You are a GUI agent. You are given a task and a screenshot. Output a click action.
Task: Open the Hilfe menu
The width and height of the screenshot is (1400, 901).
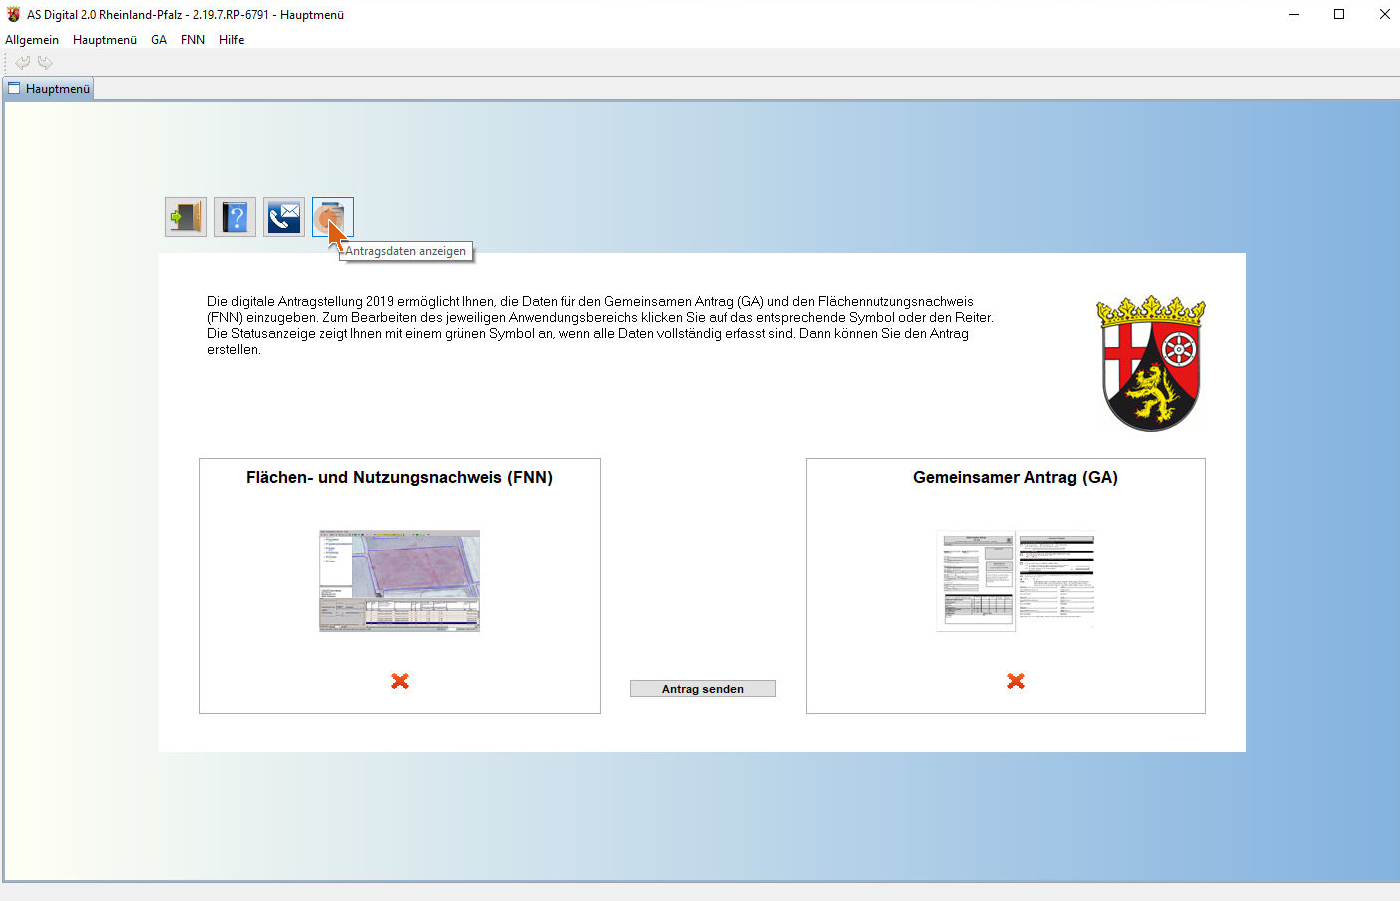[232, 40]
